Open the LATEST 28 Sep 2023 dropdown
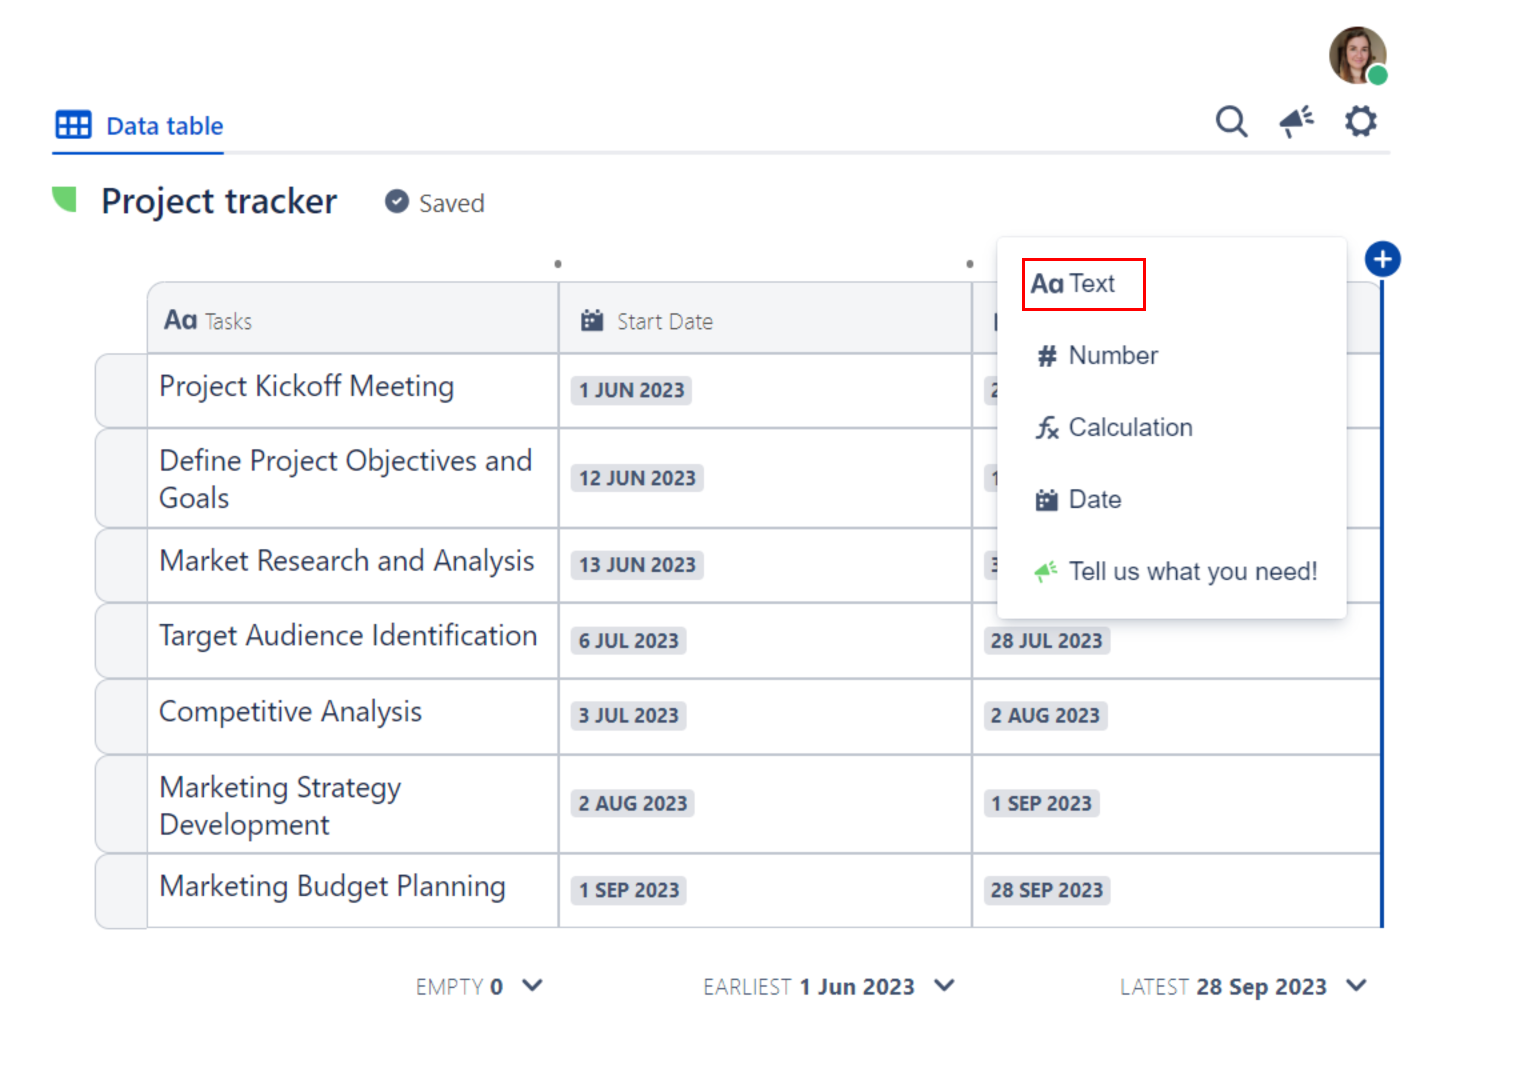The image size is (1520, 1067). tap(1356, 986)
